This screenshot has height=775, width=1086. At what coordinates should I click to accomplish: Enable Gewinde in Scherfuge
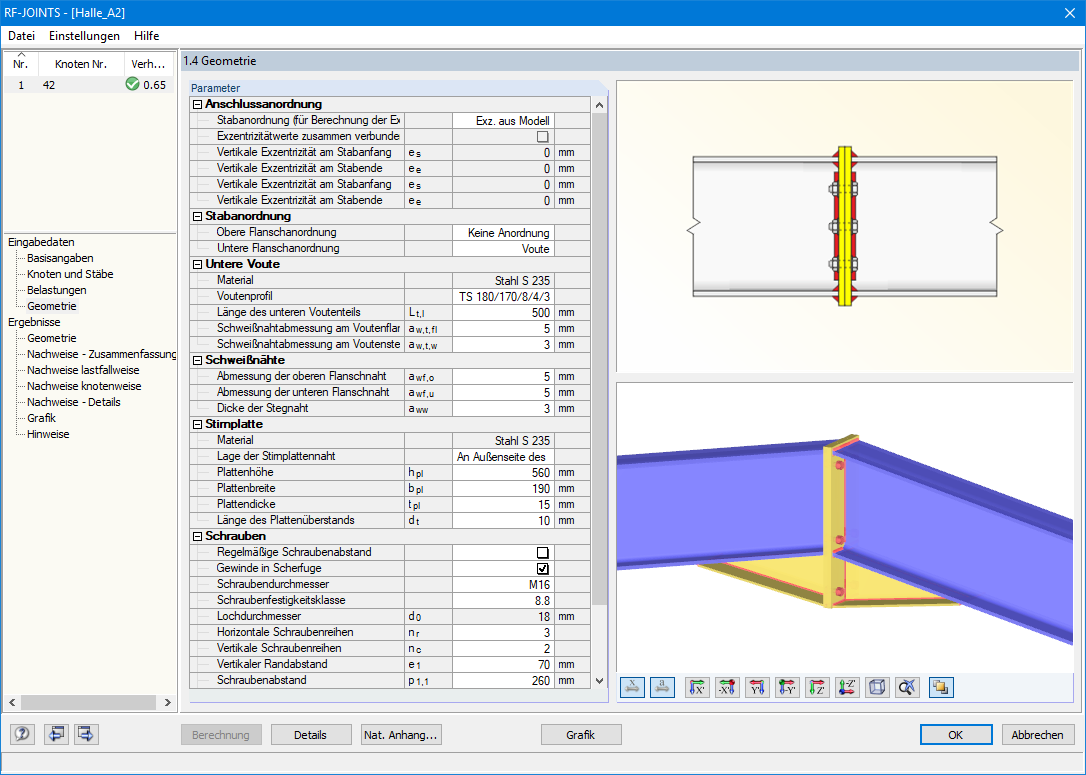coord(542,568)
